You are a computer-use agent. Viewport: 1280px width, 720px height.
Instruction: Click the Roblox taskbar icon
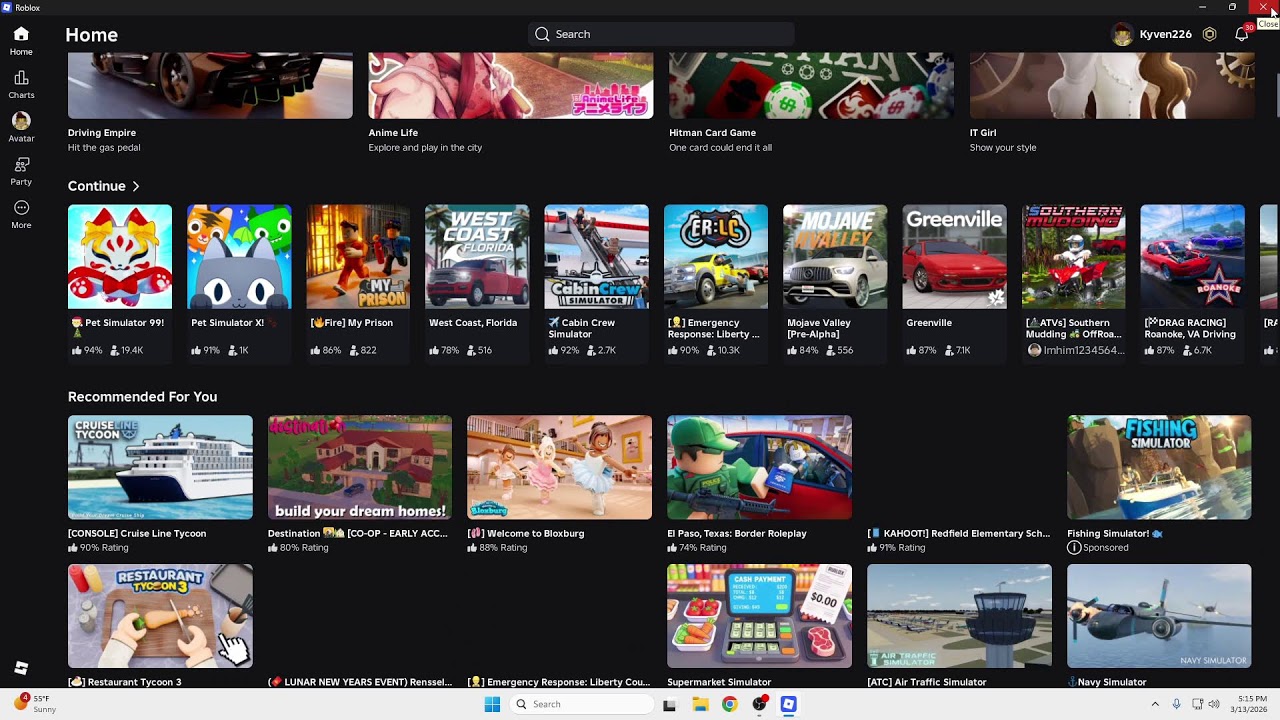tap(789, 704)
